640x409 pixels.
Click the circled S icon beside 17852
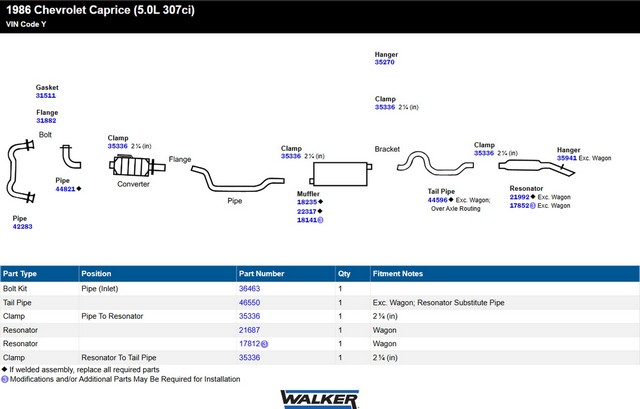pos(533,206)
